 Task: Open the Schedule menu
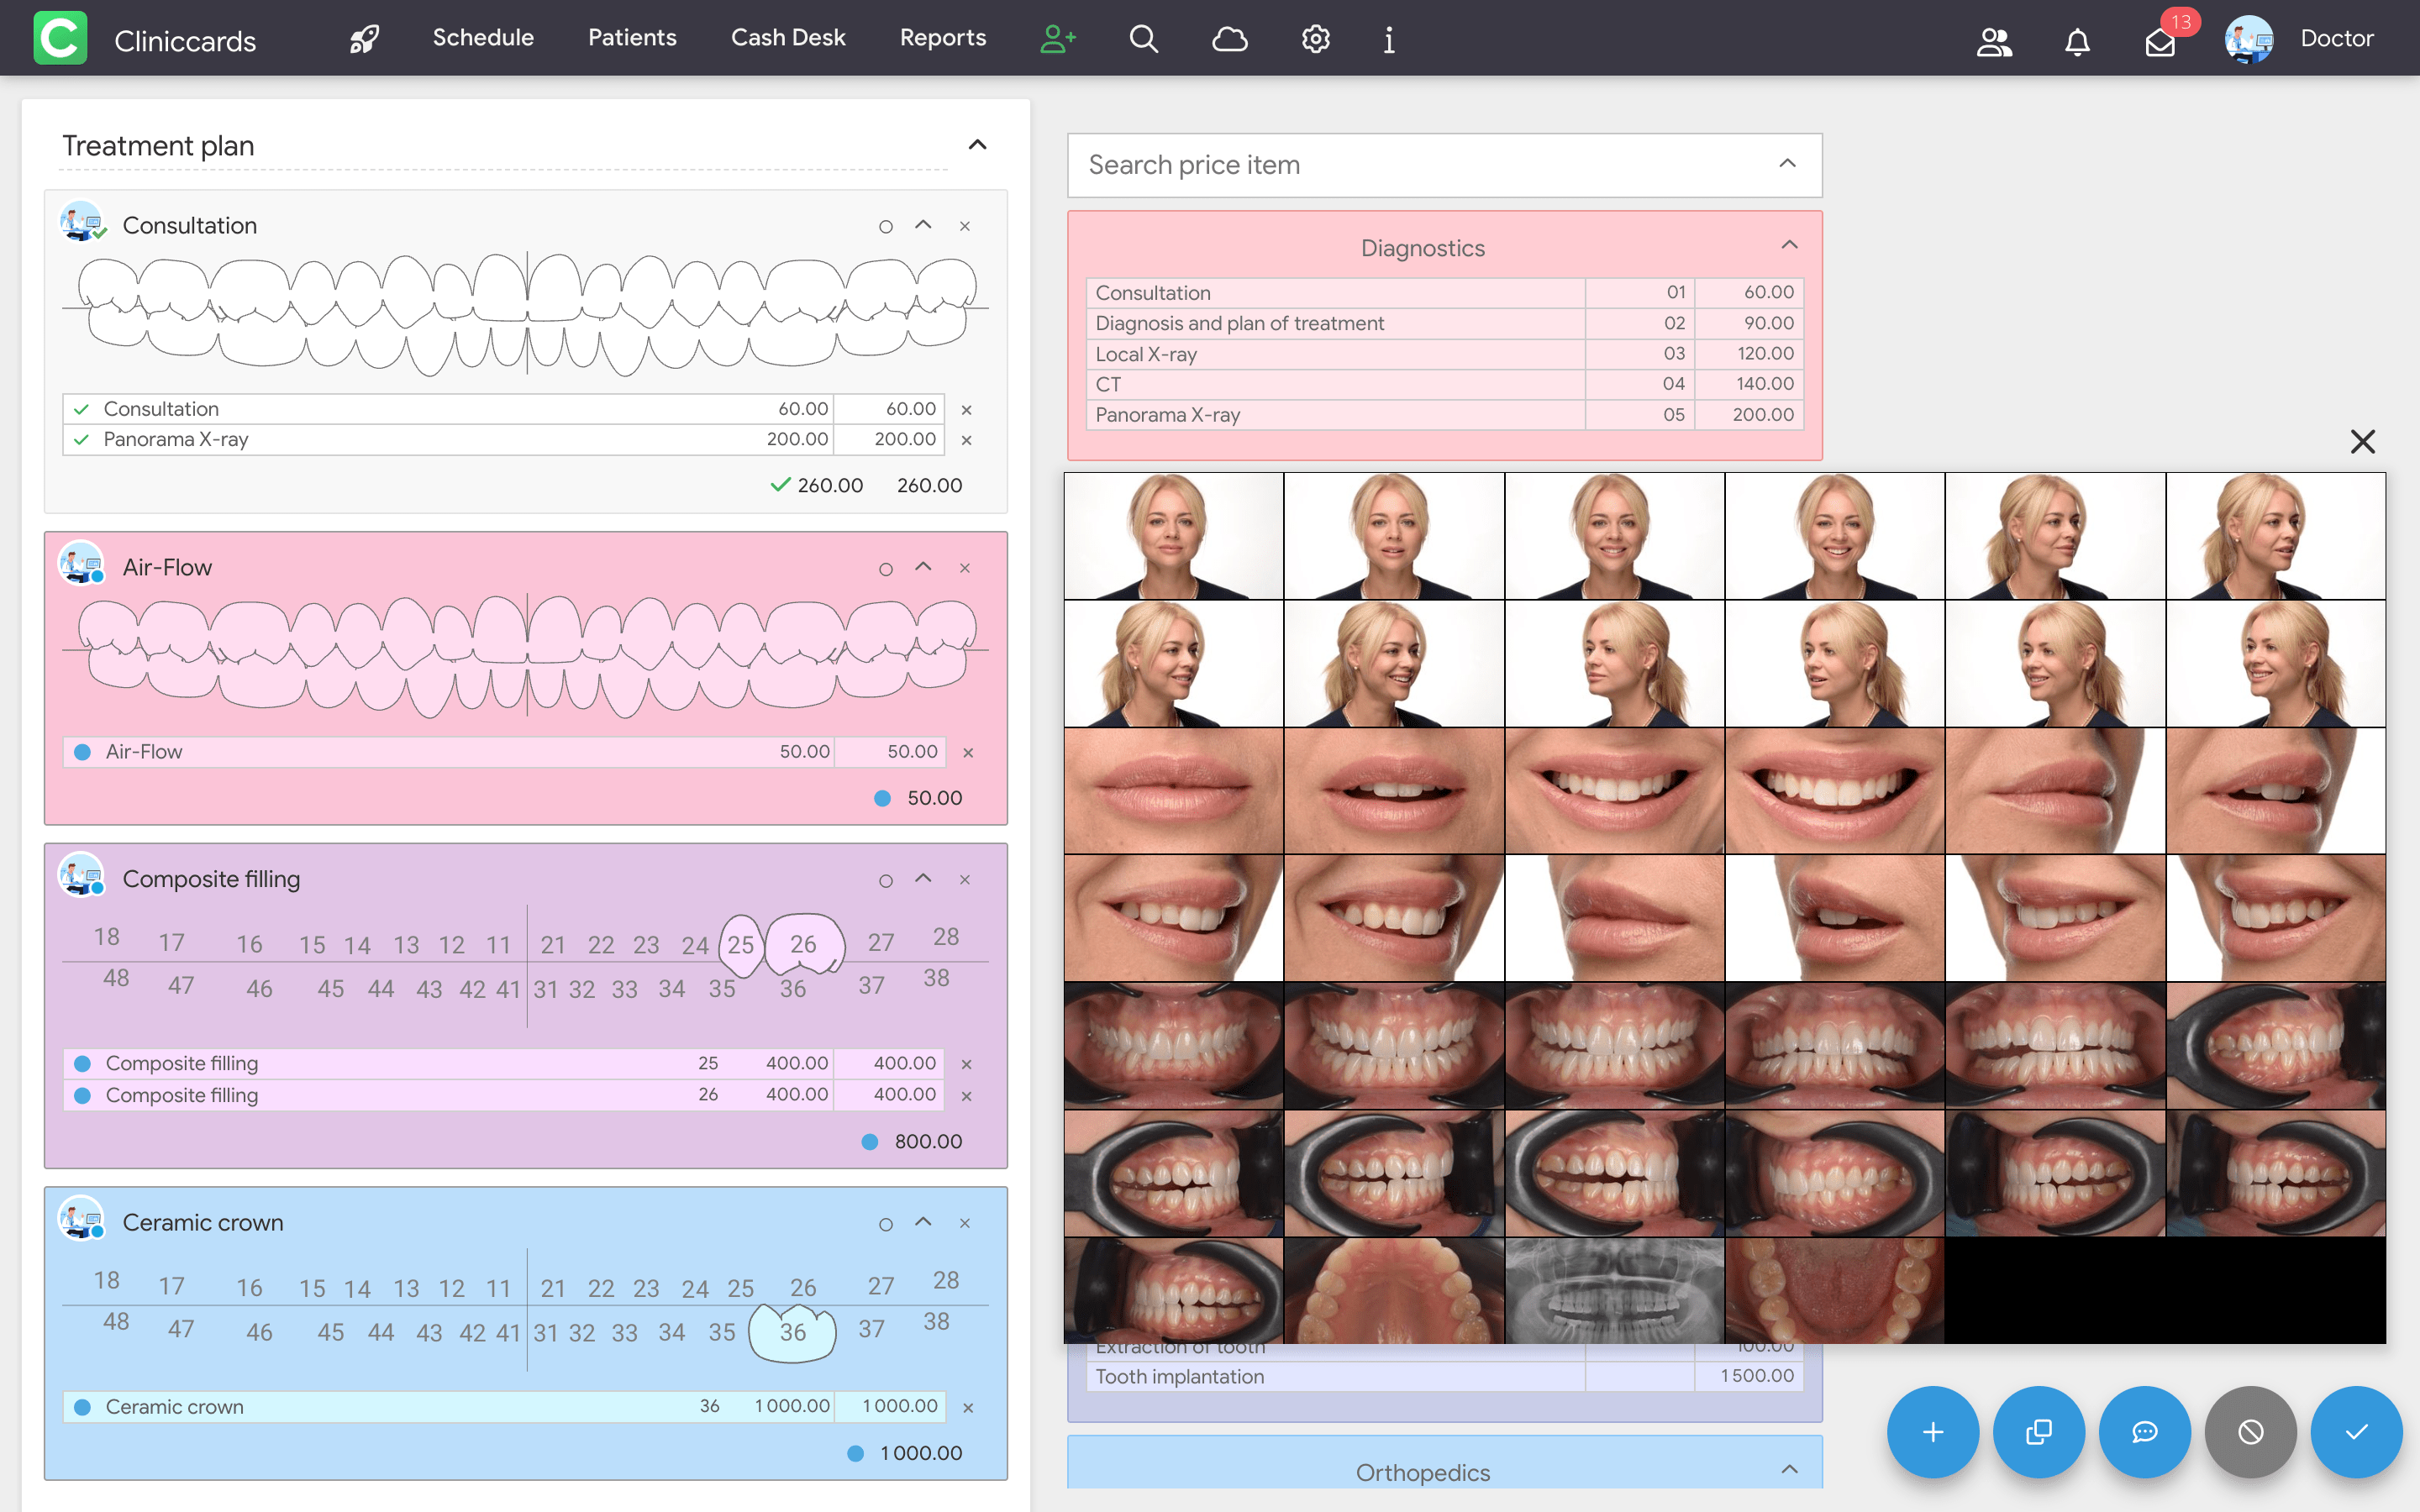483,38
